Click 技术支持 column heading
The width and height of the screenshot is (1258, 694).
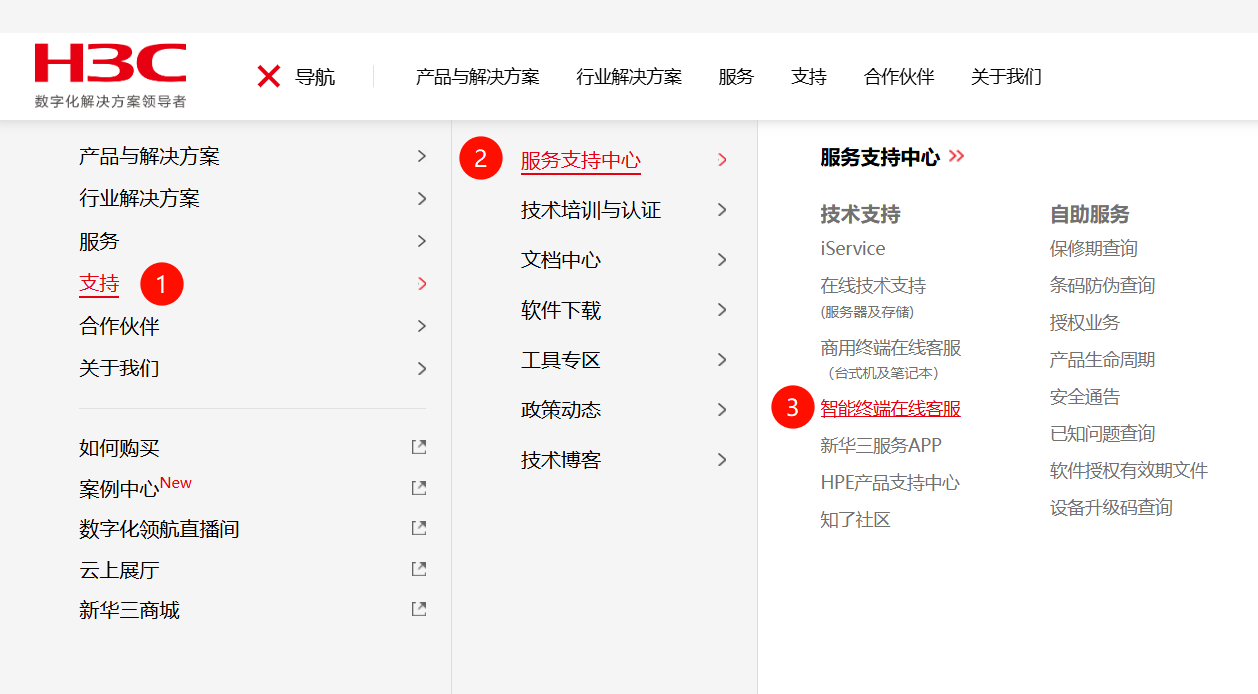click(x=860, y=214)
